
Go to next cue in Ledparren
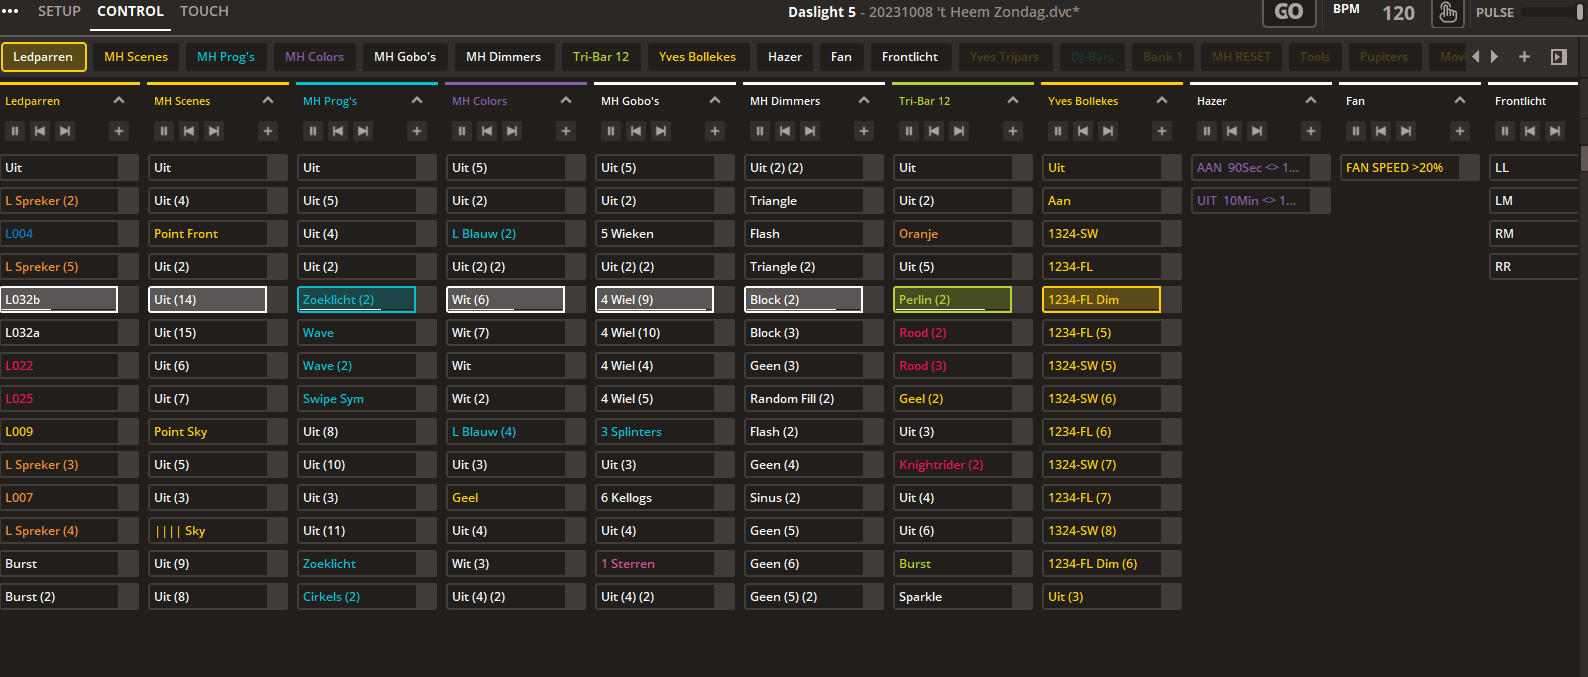[65, 131]
